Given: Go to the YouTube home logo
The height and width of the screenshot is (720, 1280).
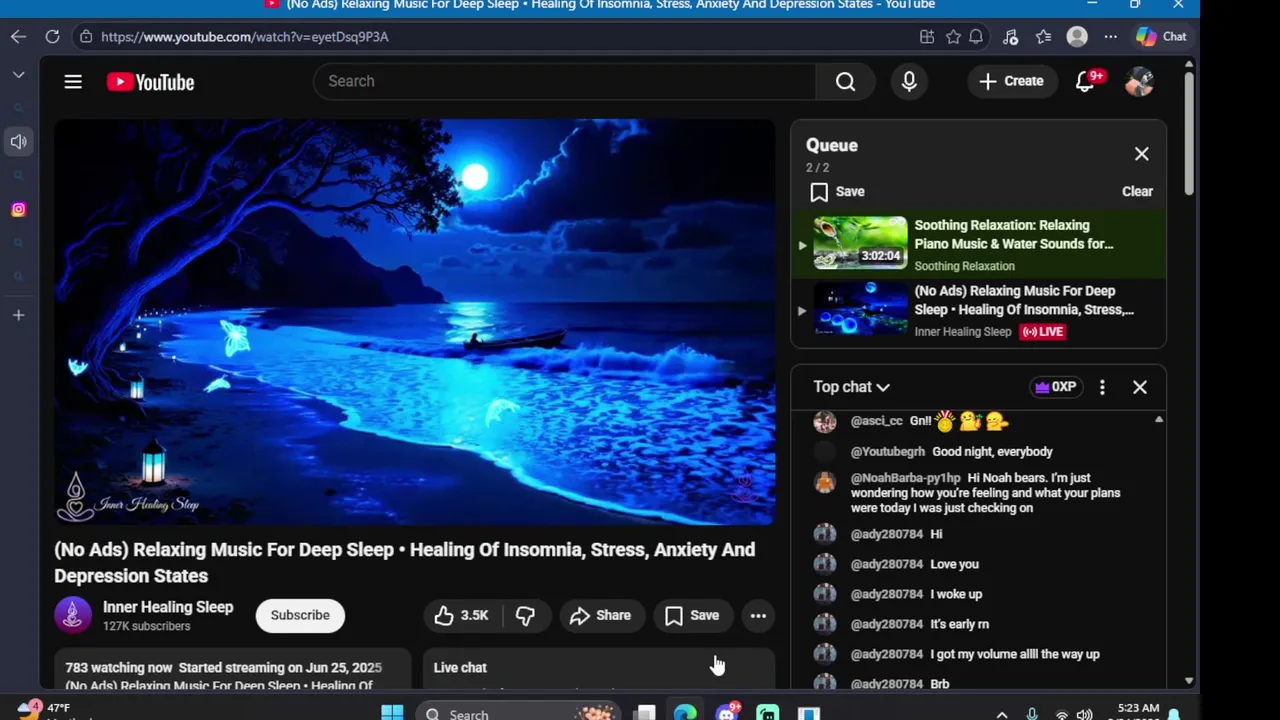Looking at the screenshot, I should pos(151,82).
